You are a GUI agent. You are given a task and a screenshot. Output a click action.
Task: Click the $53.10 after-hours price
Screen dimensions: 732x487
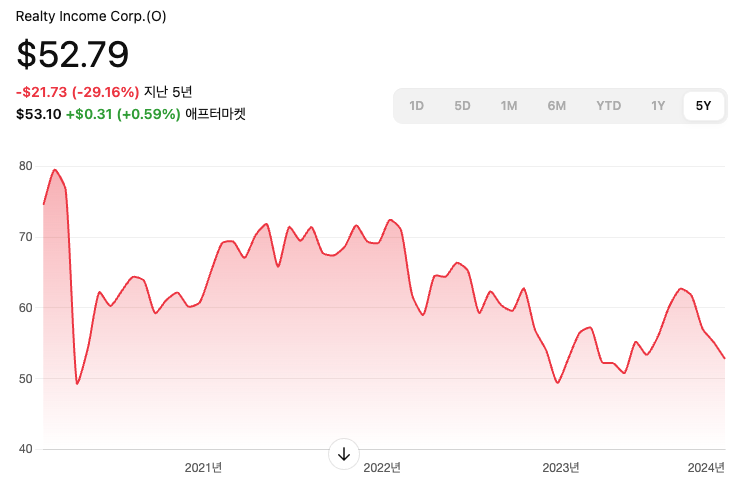pos(39,114)
